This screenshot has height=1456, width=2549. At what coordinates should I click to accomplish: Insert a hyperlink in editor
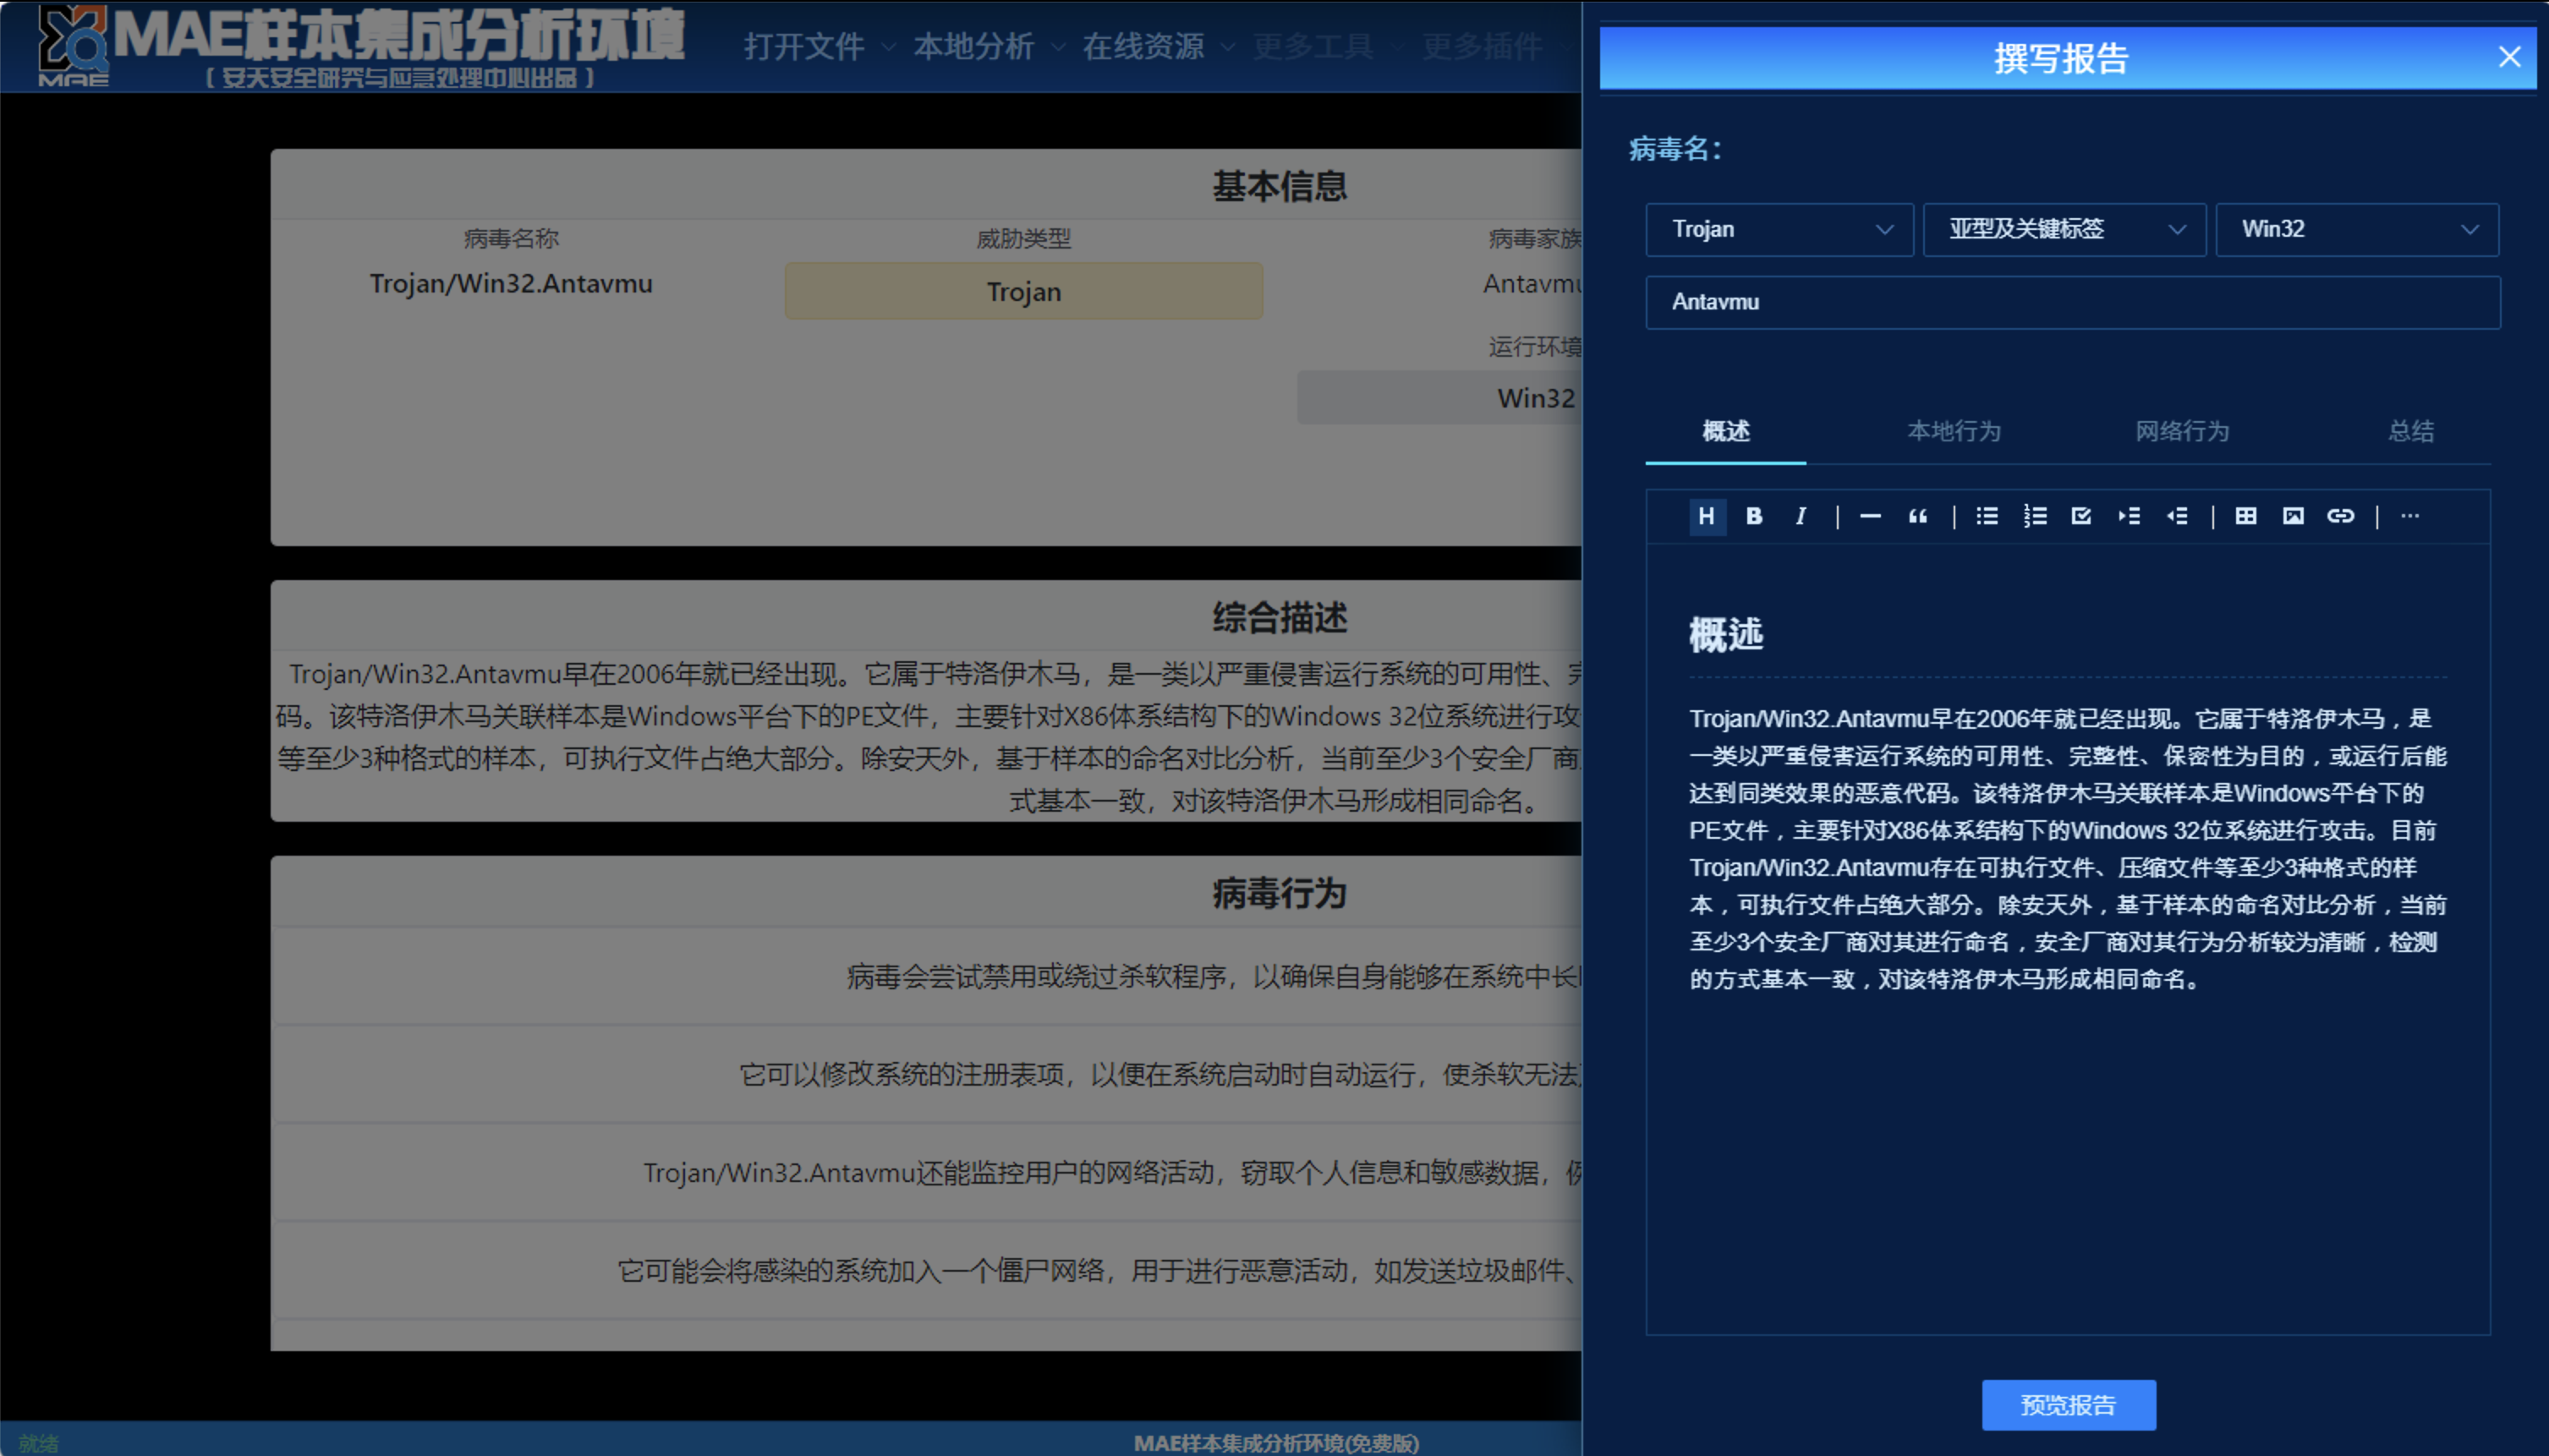click(x=2340, y=516)
